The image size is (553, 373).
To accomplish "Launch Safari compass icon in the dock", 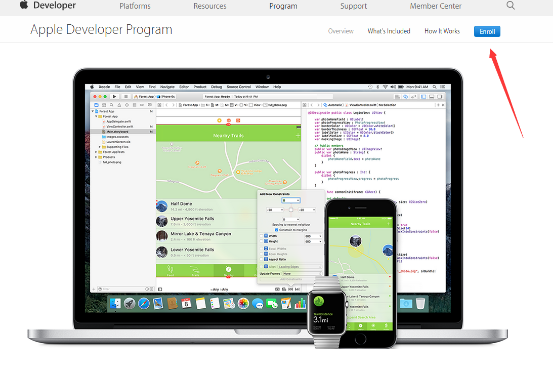I will tap(144, 303).
